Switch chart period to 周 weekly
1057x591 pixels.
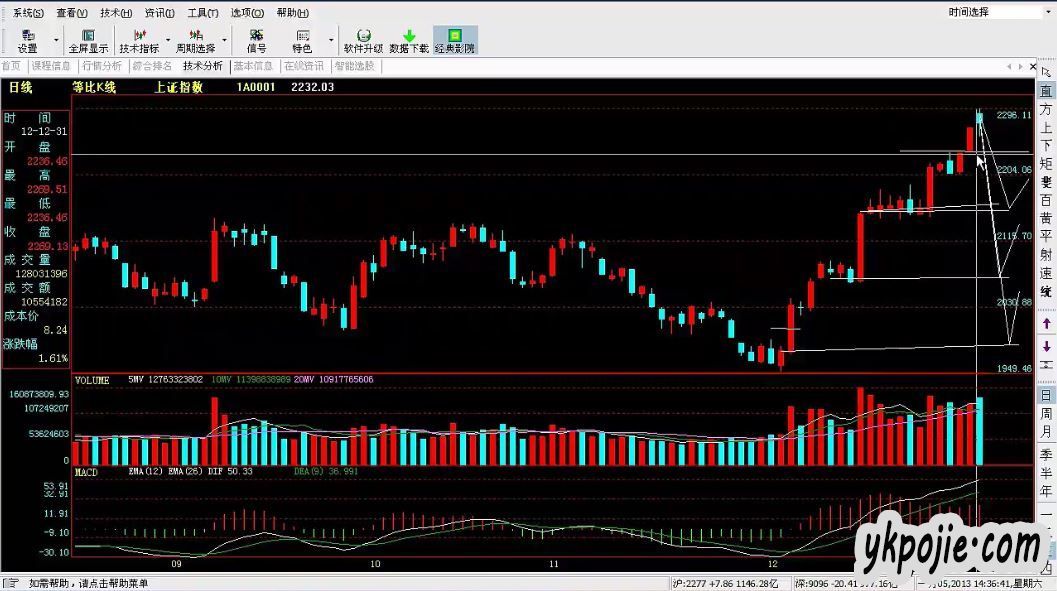tap(1046, 413)
